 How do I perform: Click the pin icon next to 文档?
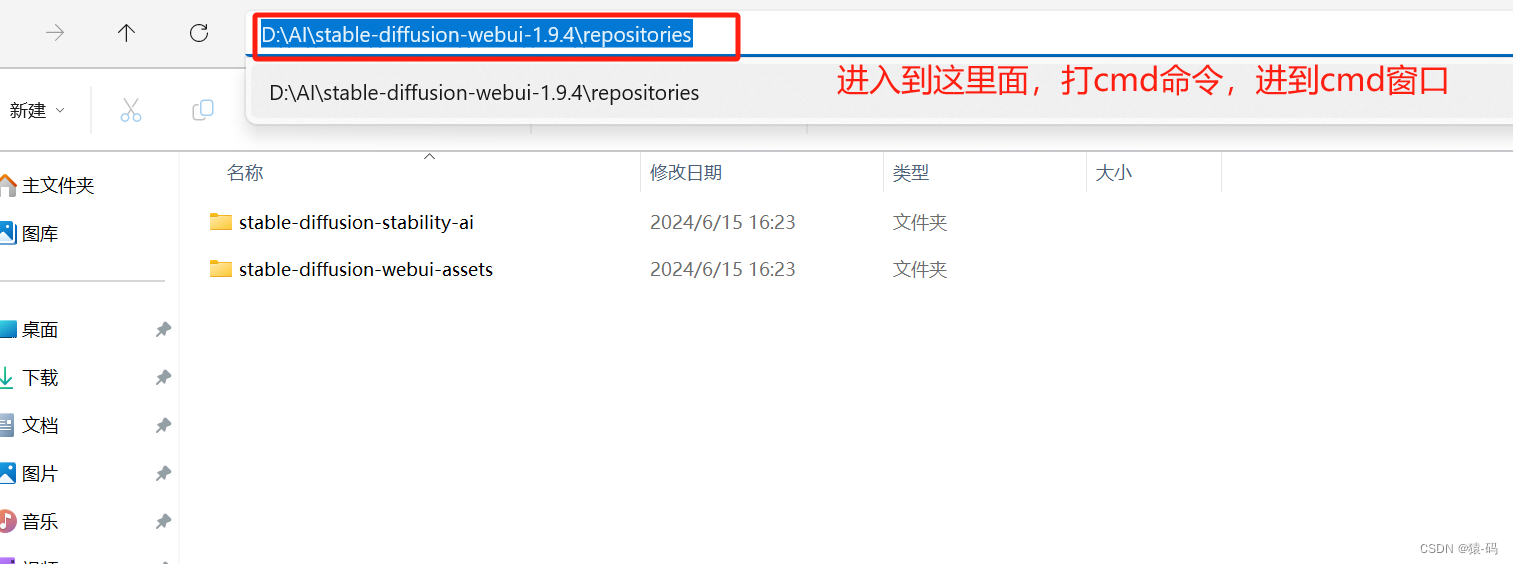pyautogui.click(x=163, y=426)
